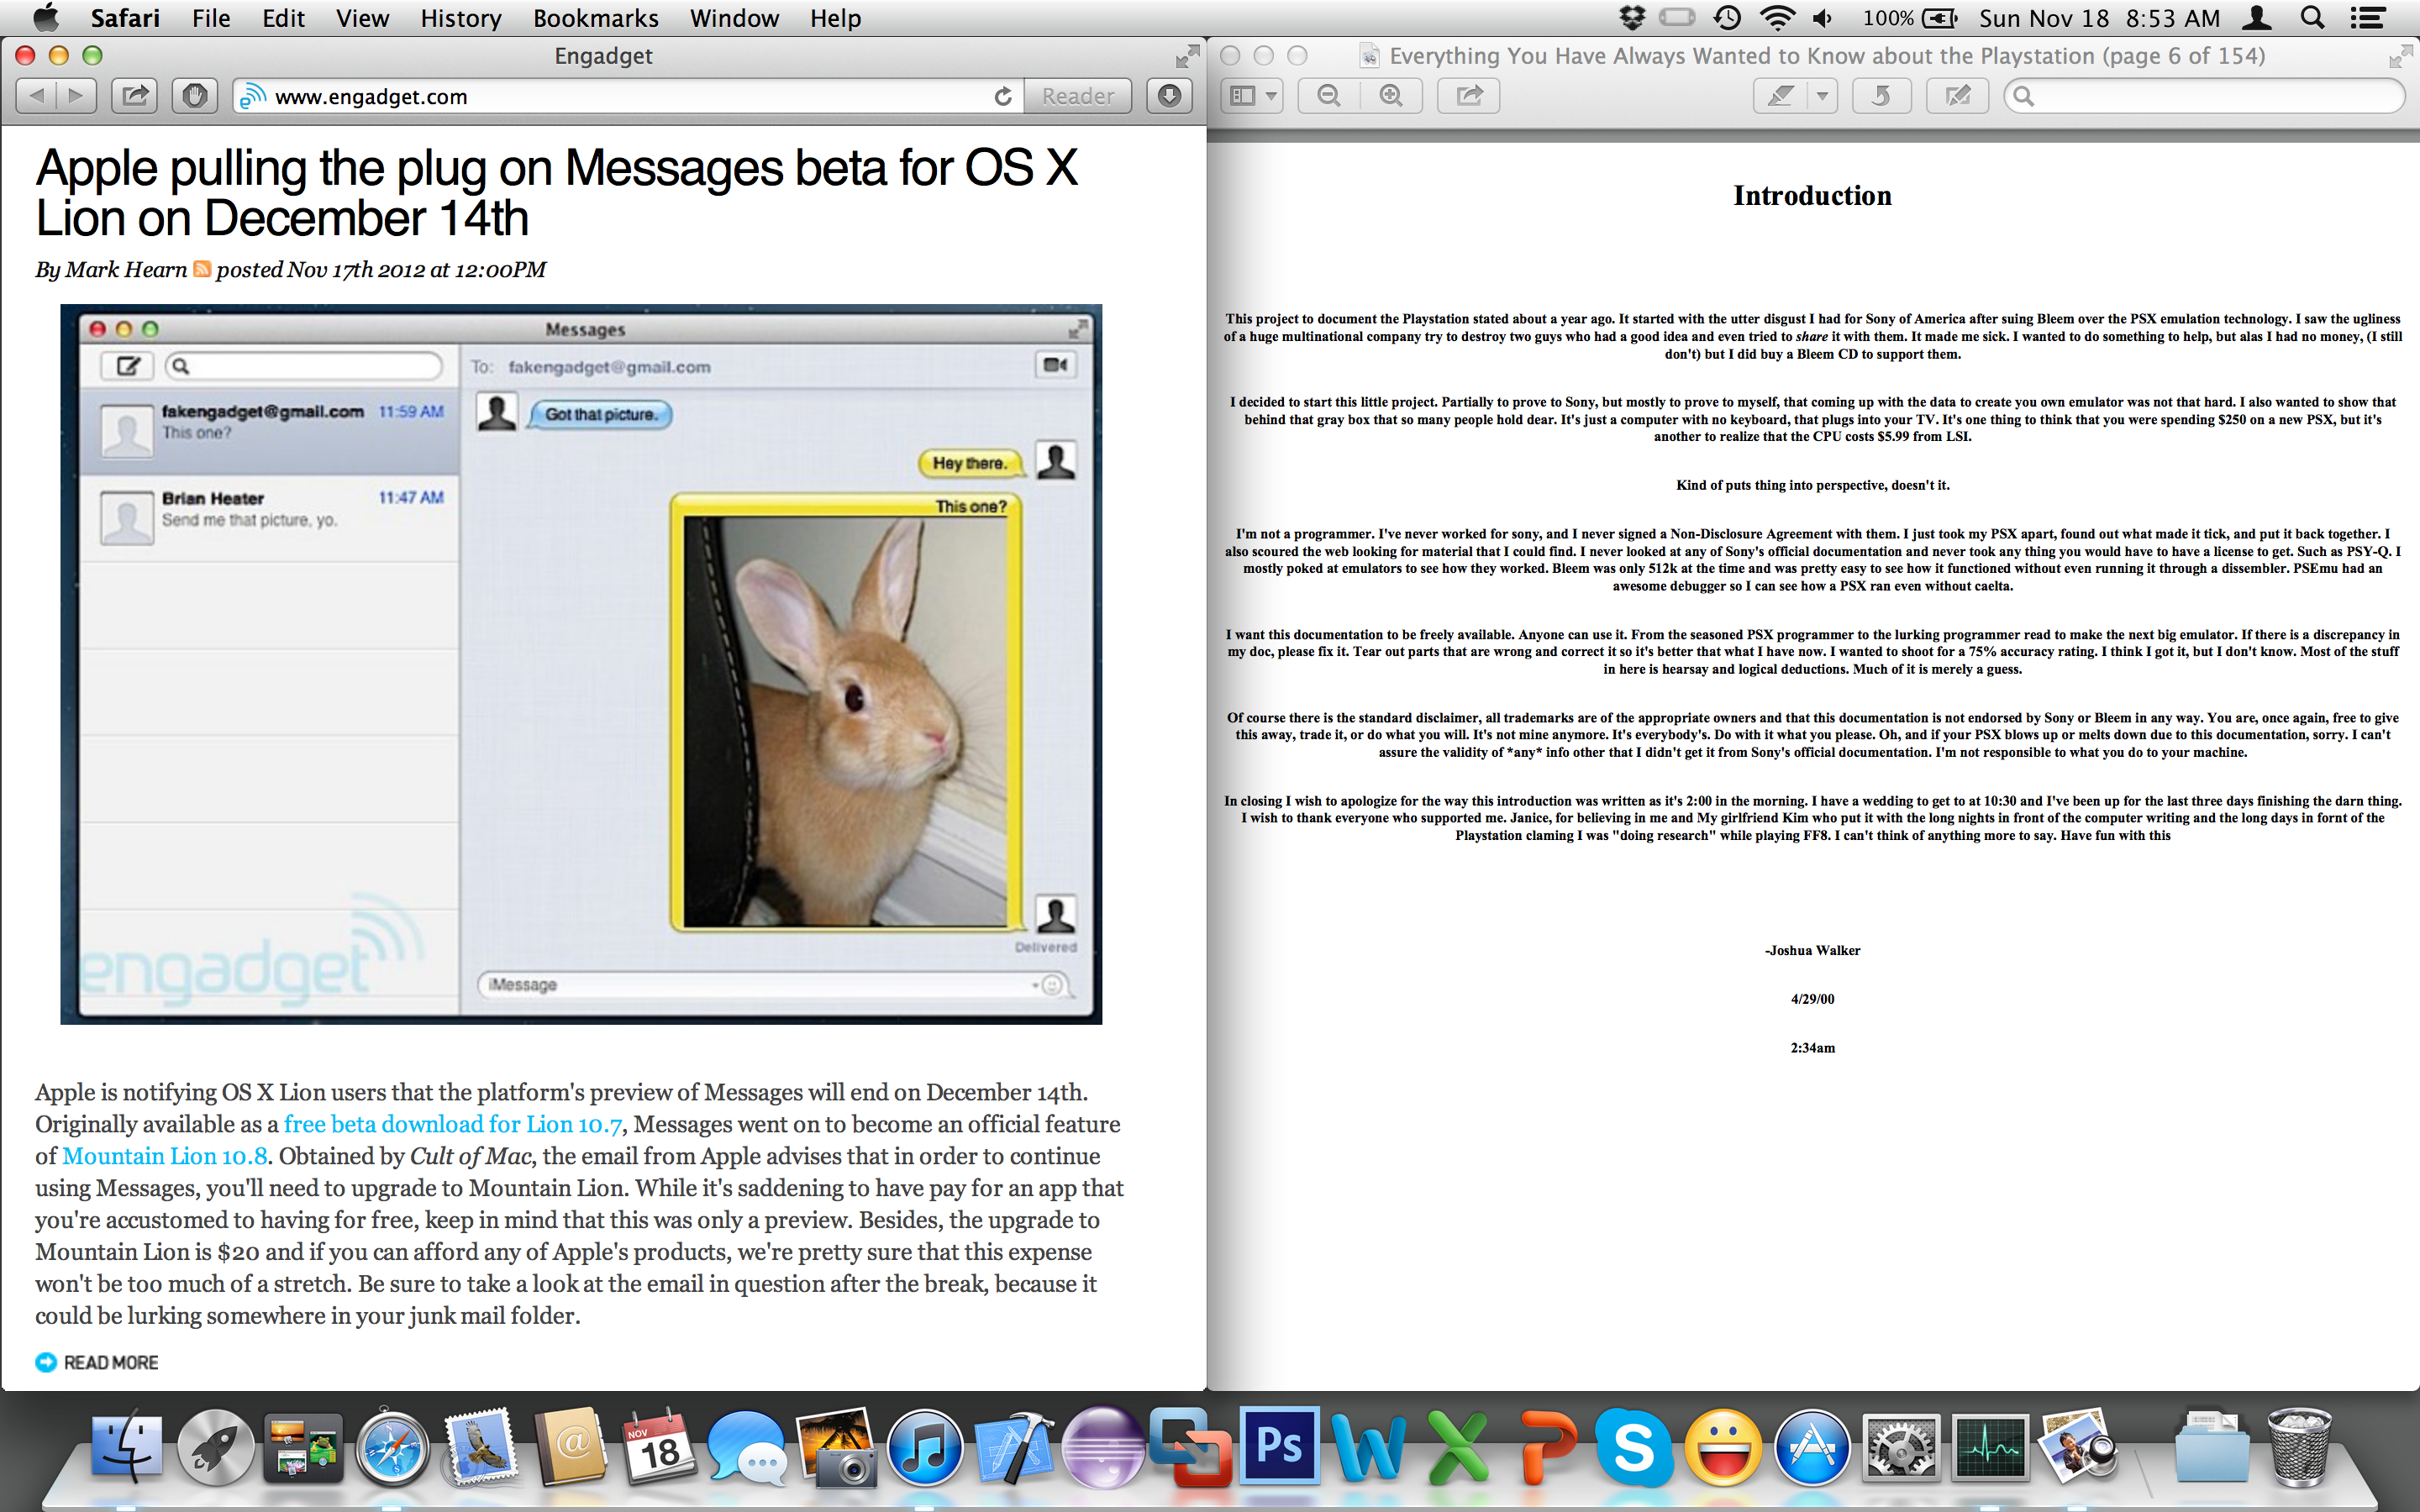Click the Reader button
Screen dimensions: 2420x1512
(x=1077, y=96)
